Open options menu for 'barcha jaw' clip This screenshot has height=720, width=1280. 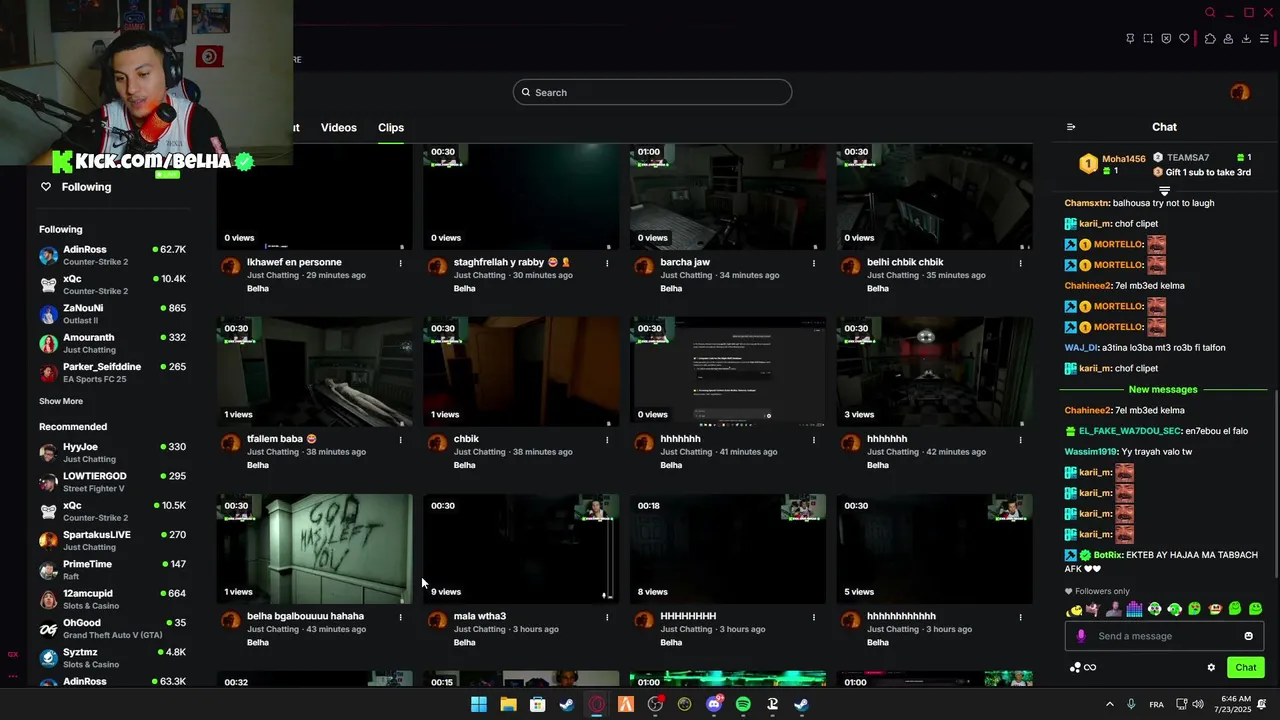coord(814,263)
